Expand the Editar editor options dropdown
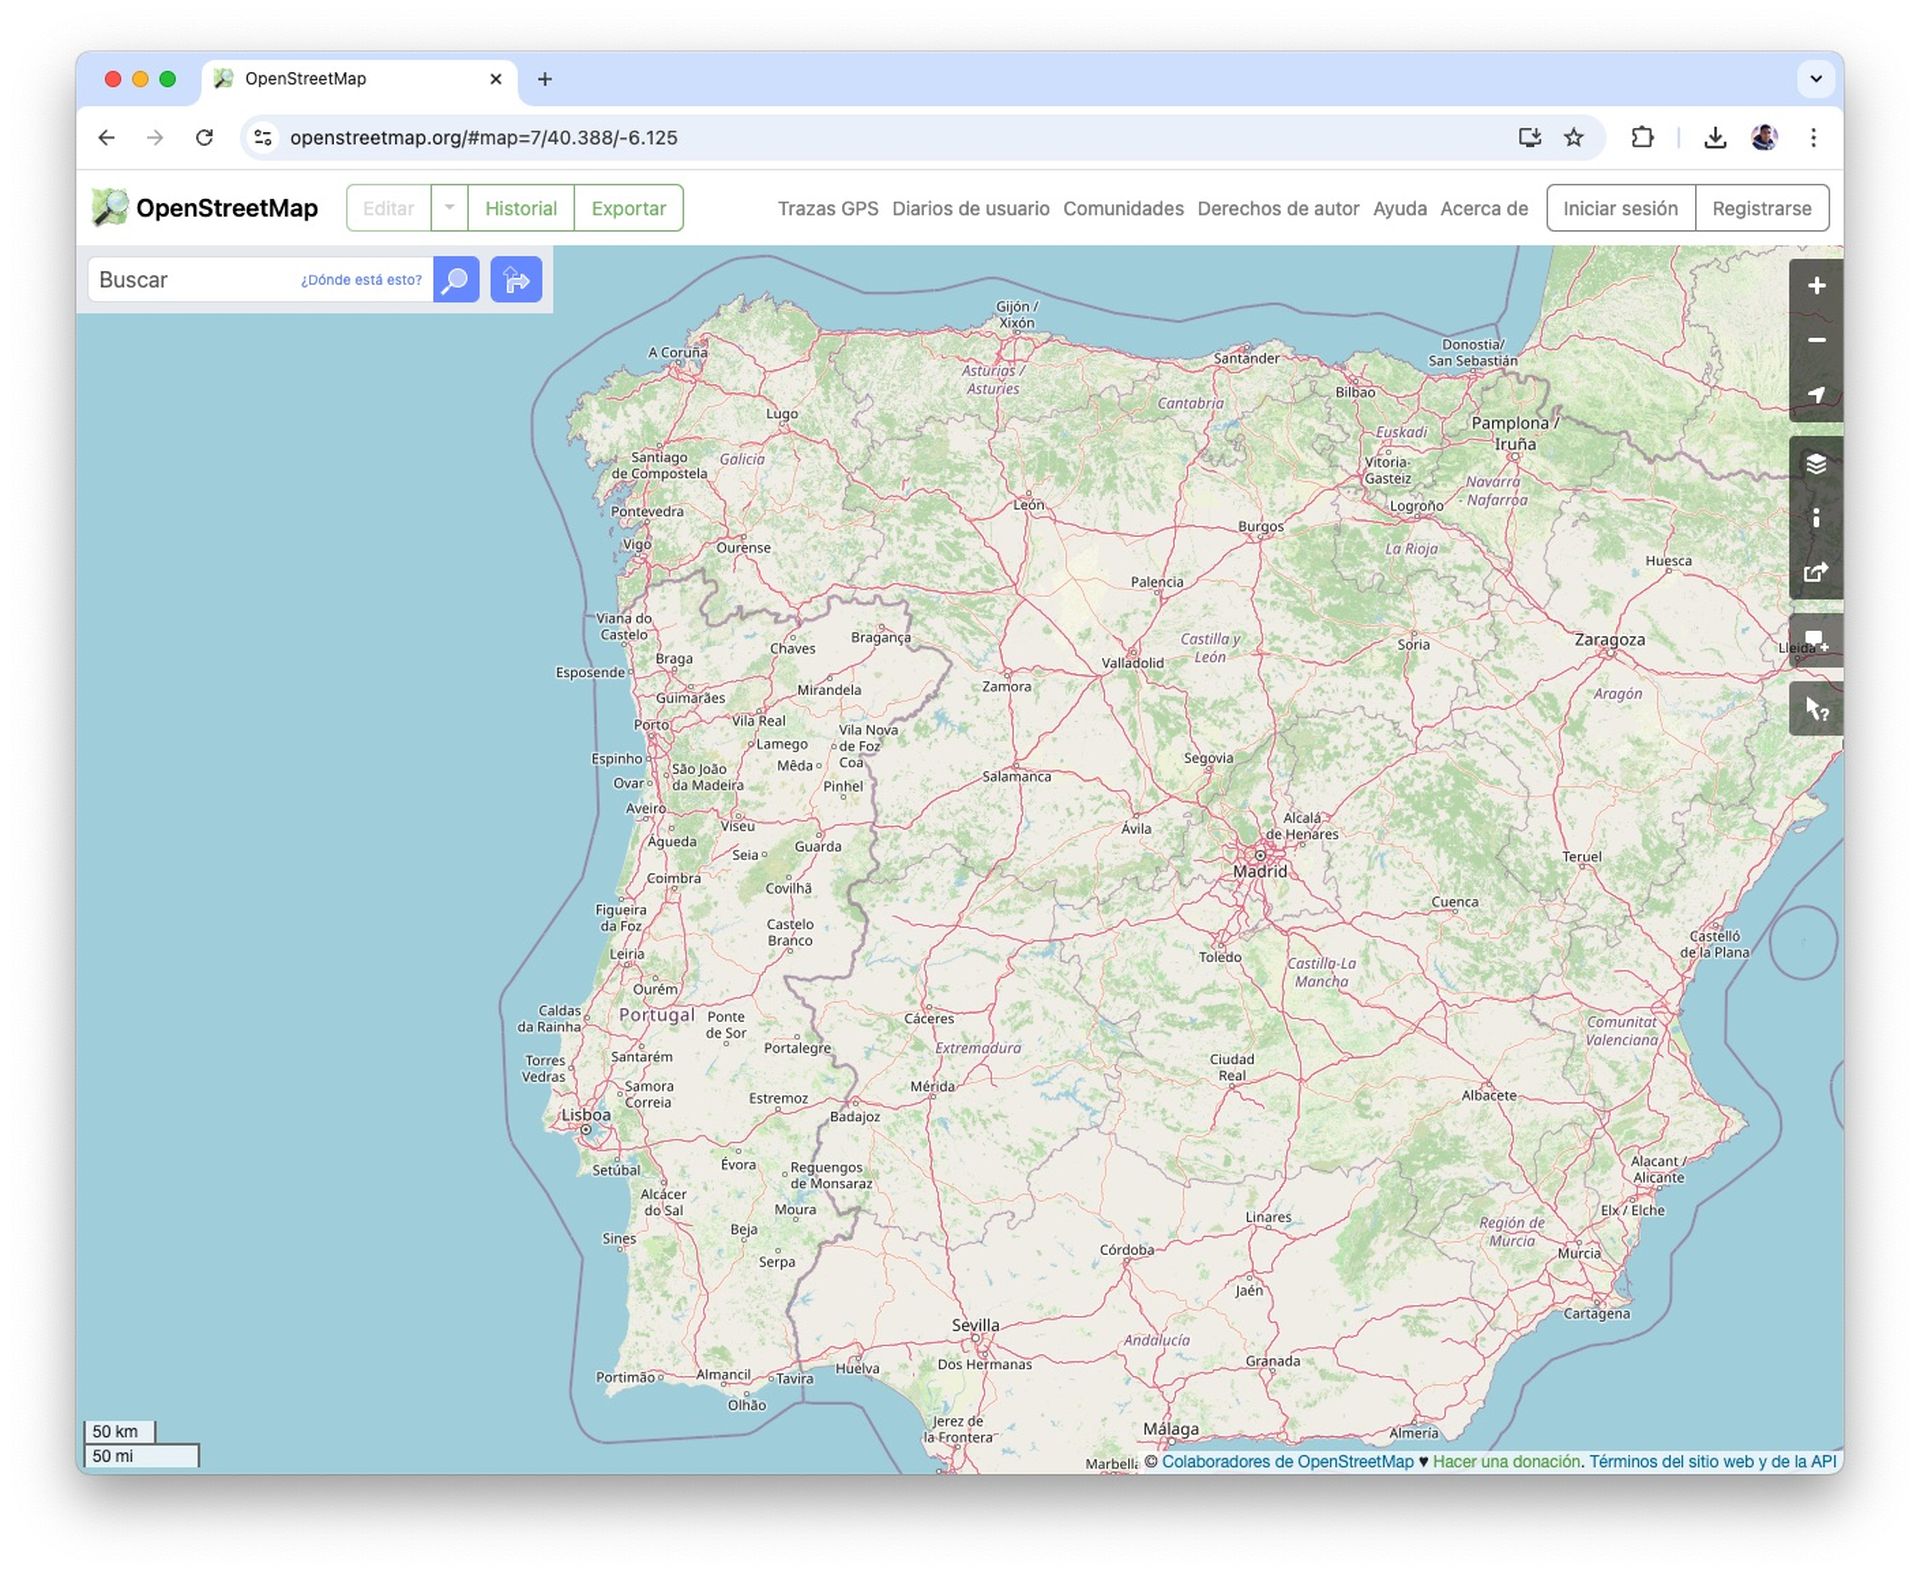 coord(448,208)
